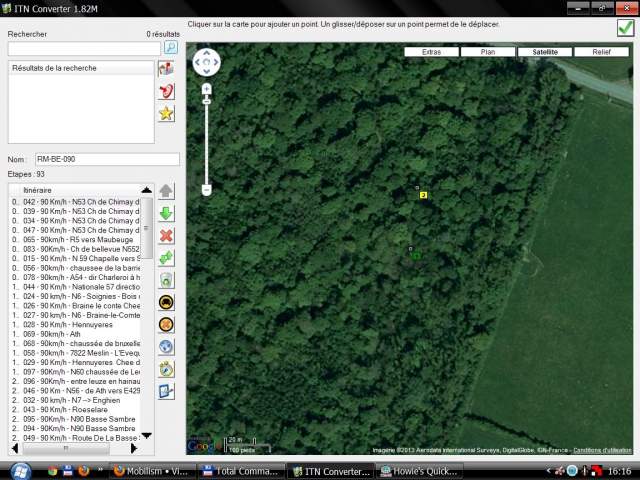Select the Relief map type

tap(601, 51)
